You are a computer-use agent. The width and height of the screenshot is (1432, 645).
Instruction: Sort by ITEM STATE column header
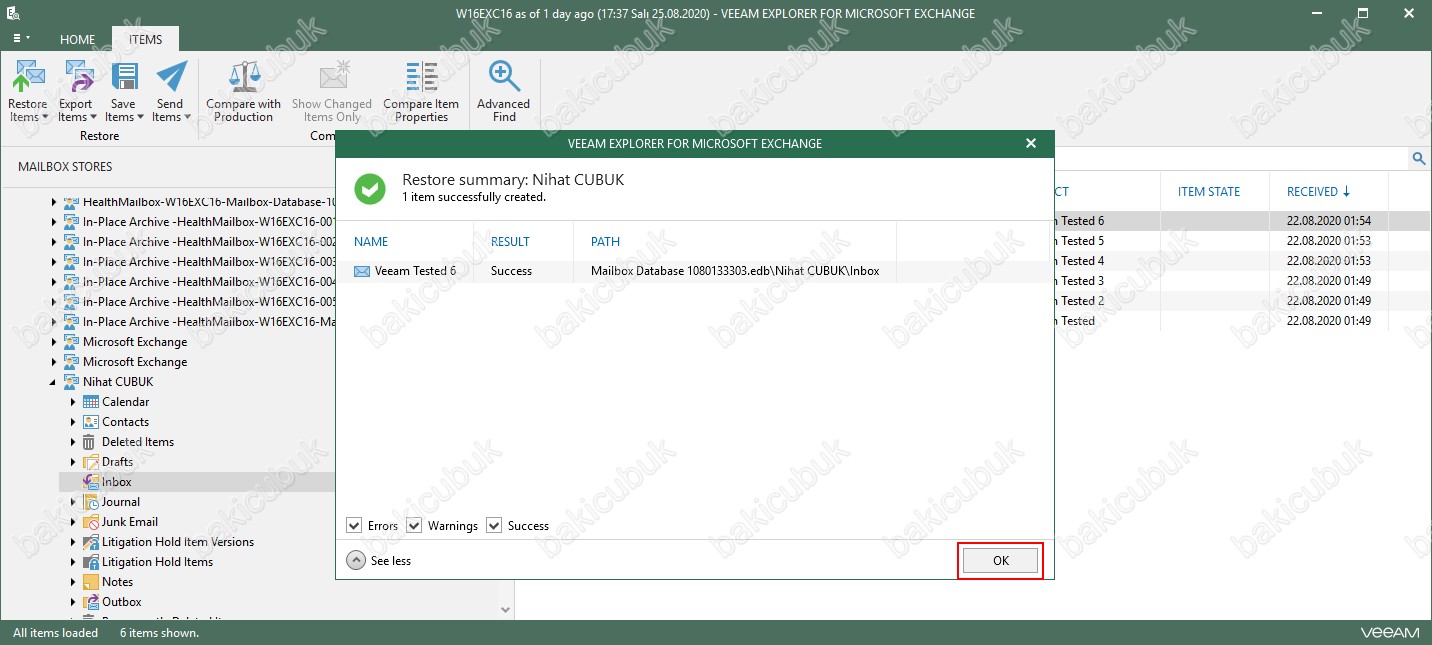(x=1209, y=192)
